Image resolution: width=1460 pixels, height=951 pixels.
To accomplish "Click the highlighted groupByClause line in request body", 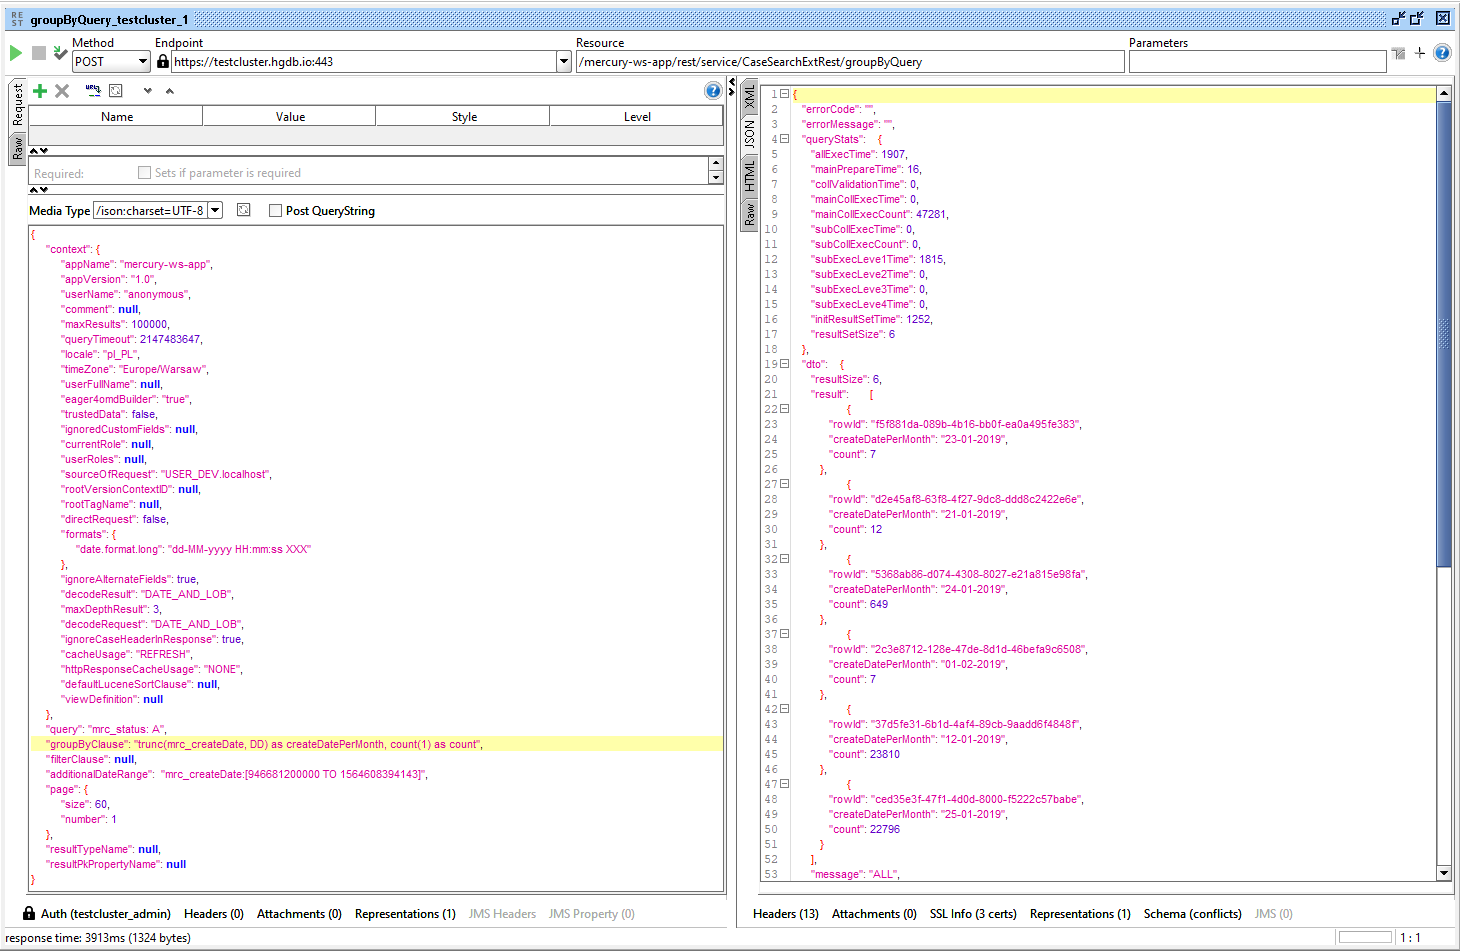I will tap(377, 744).
